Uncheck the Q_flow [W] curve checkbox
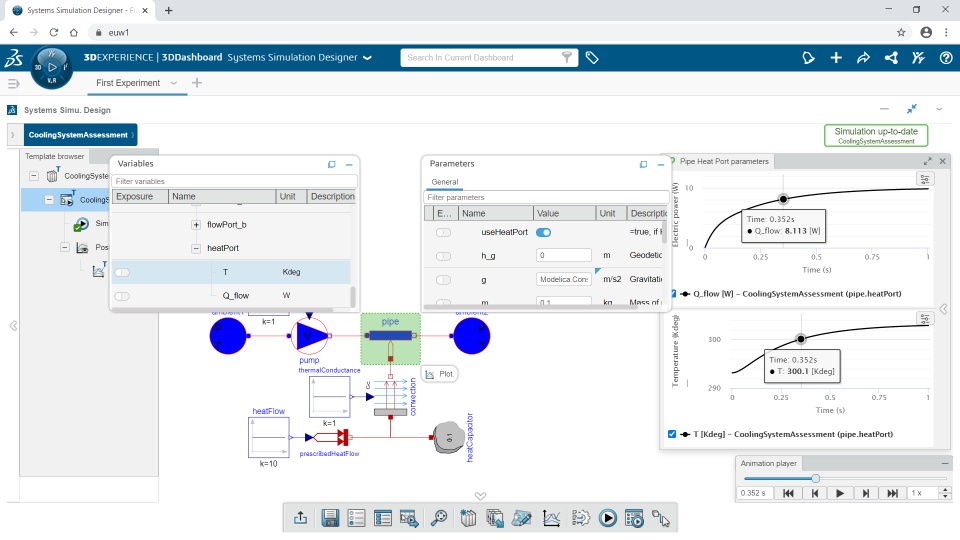Image resolution: width=960 pixels, height=540 pixels. (x=673, y=294)
